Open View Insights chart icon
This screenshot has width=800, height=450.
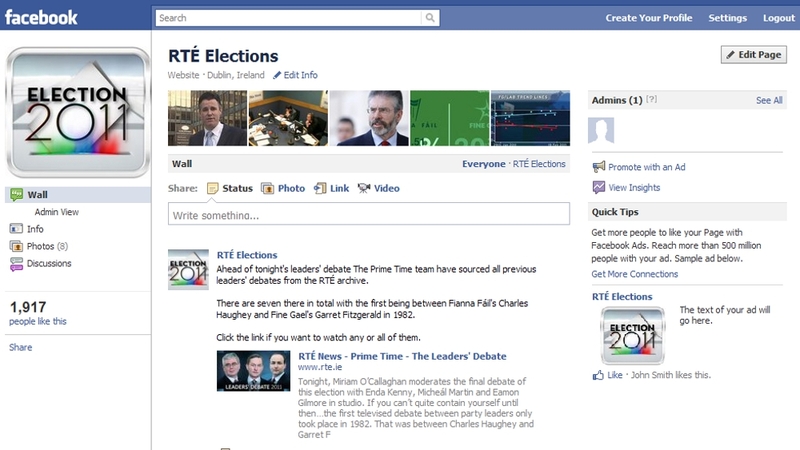coord(598,187)
